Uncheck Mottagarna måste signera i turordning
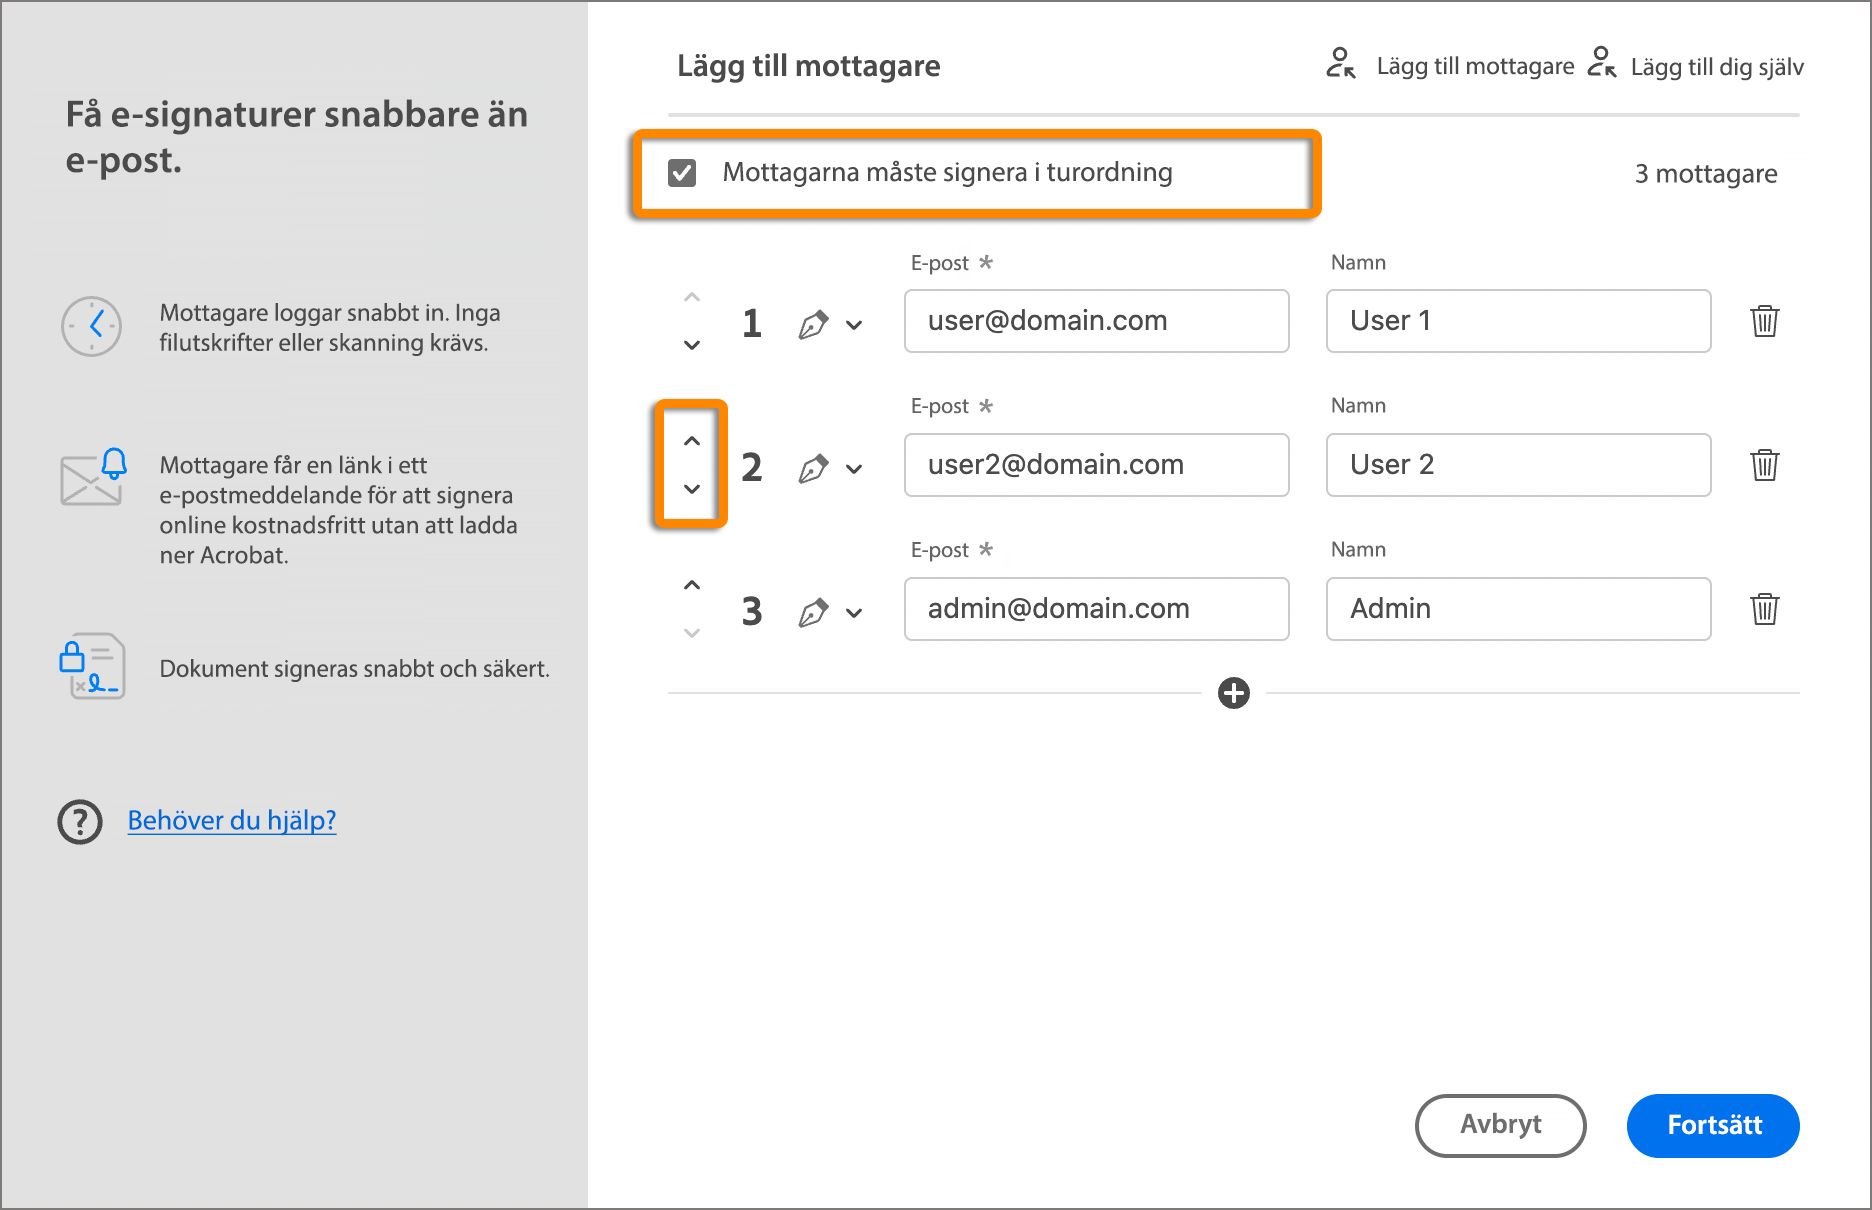 tap(683, 172)
